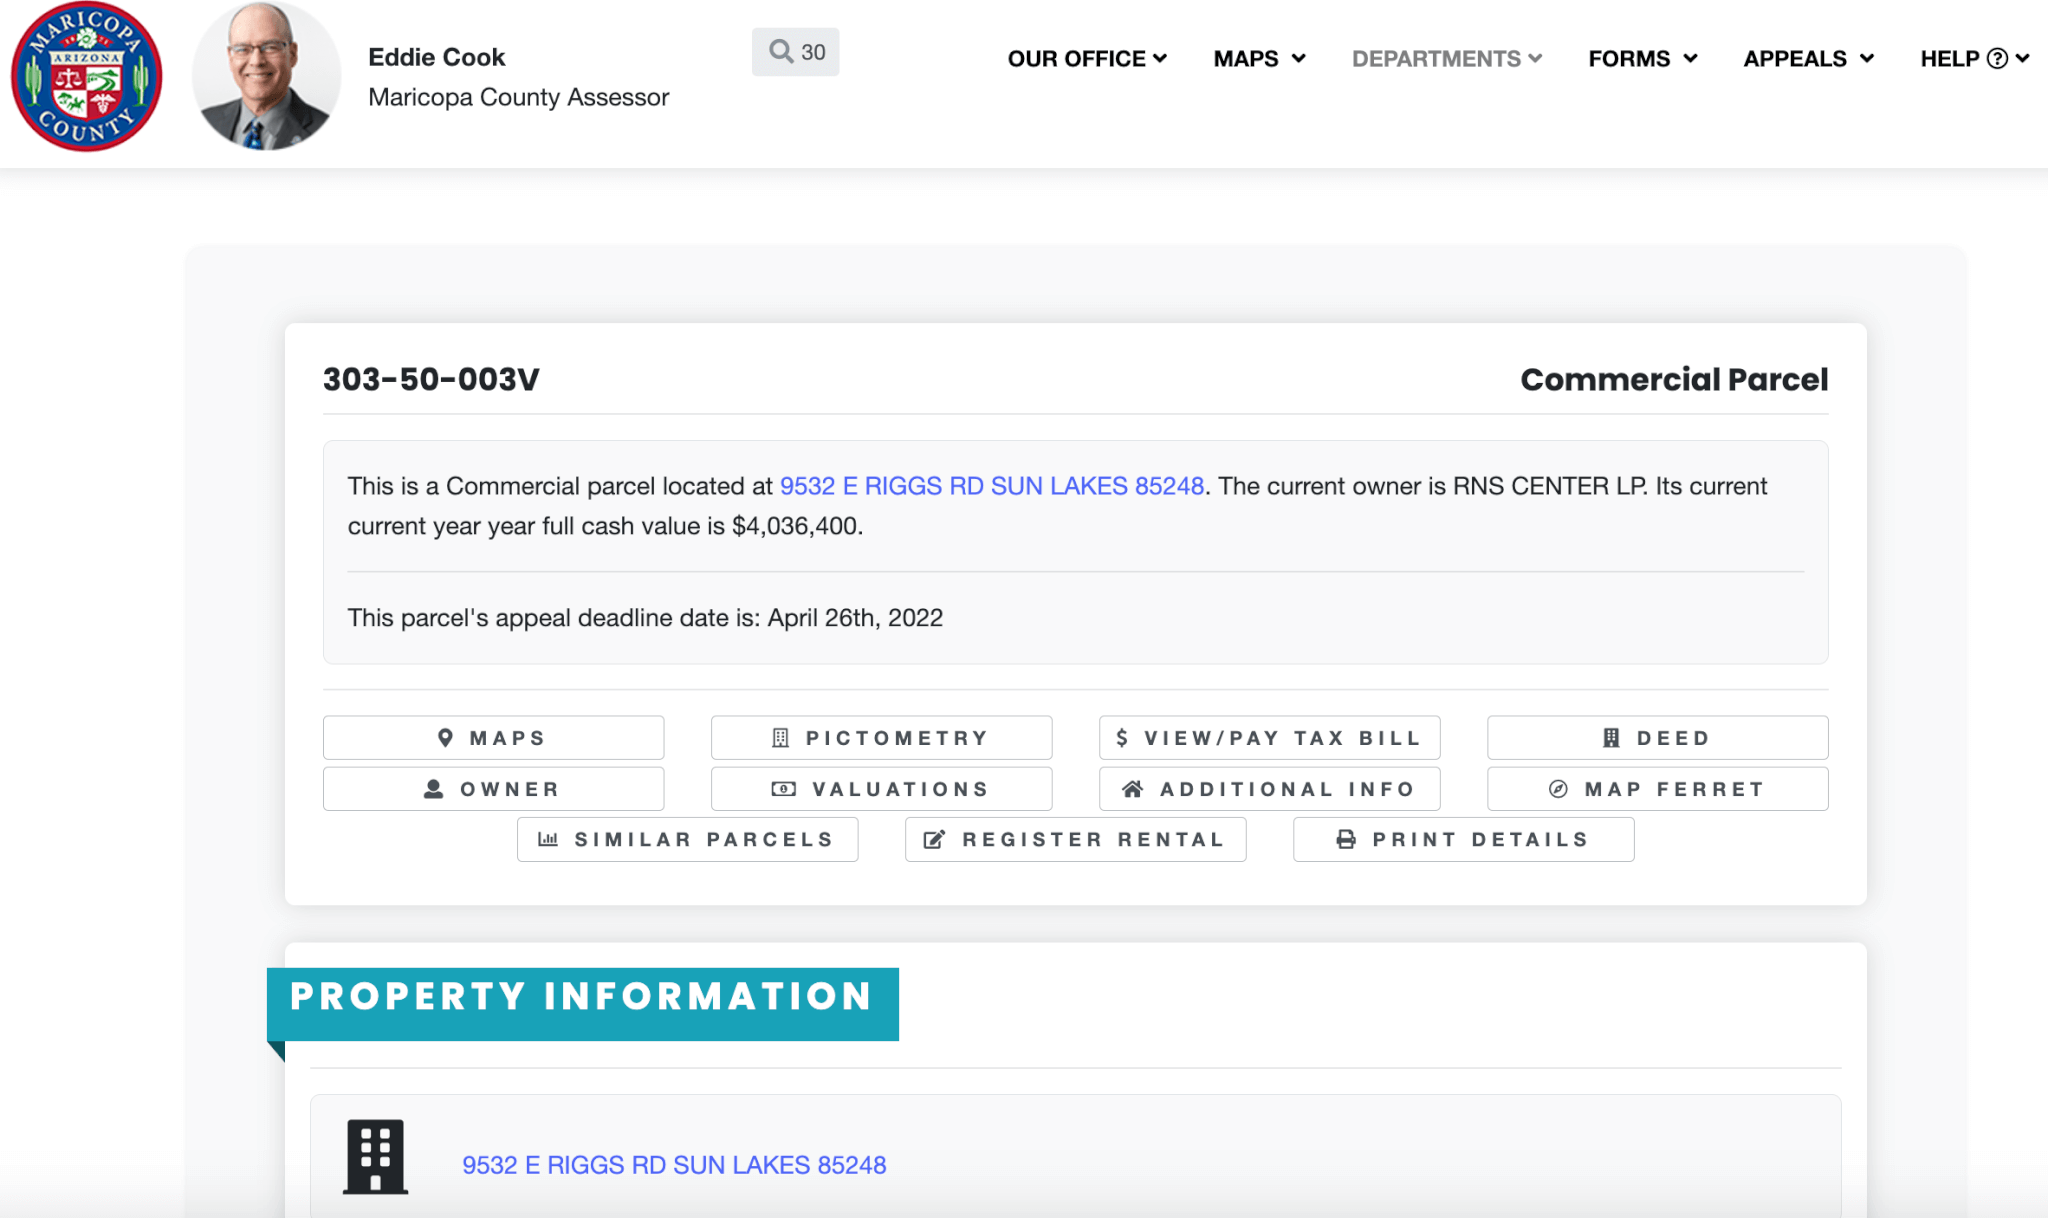Open the Appeals menu
The width and height of the screenshot is (2048, 1218).
click(x=1808, y=59)
